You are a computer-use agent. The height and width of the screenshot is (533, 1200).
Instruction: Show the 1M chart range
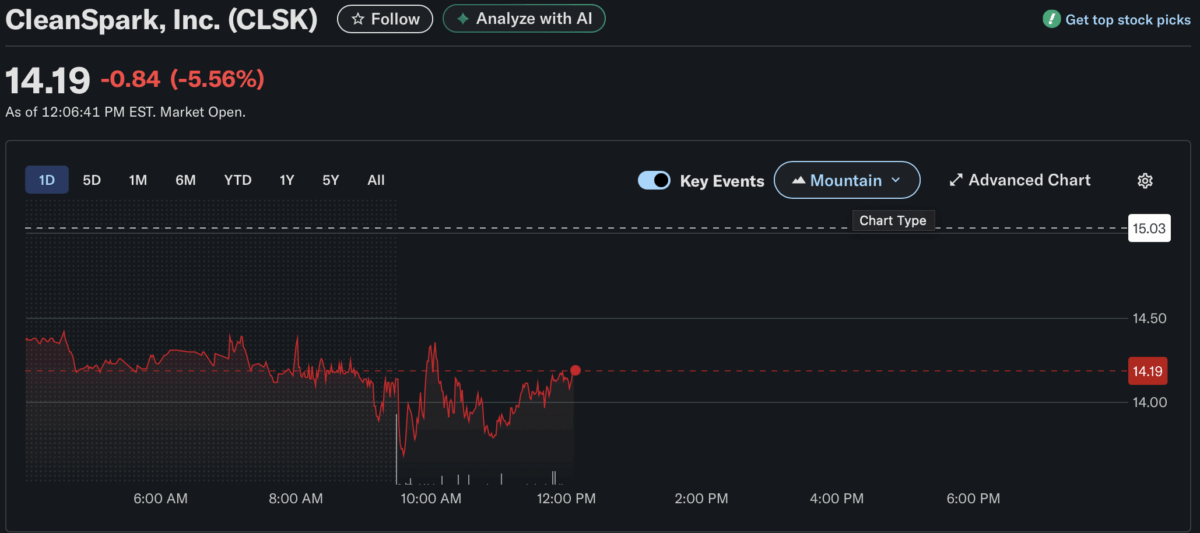click(138, 180)
